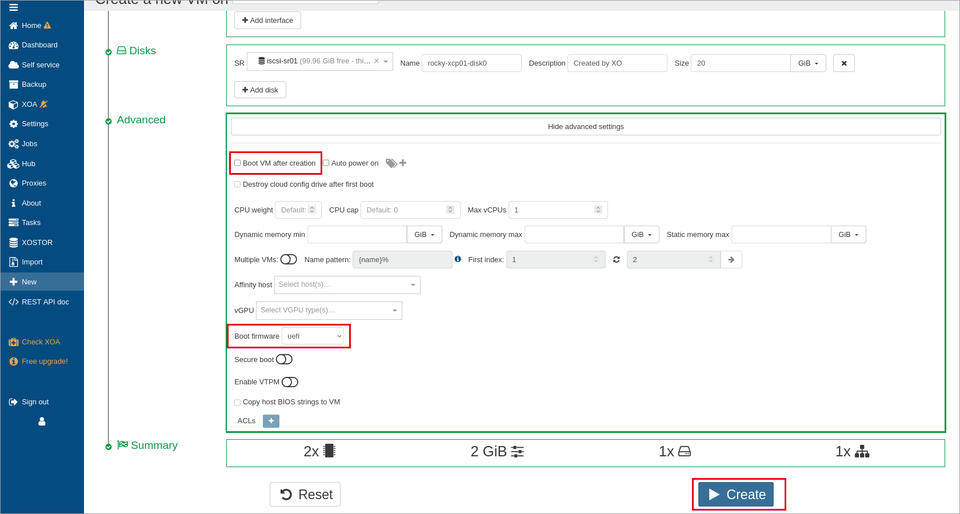
Task: Click the Hub cubes icon
Action: coord(13,163)
